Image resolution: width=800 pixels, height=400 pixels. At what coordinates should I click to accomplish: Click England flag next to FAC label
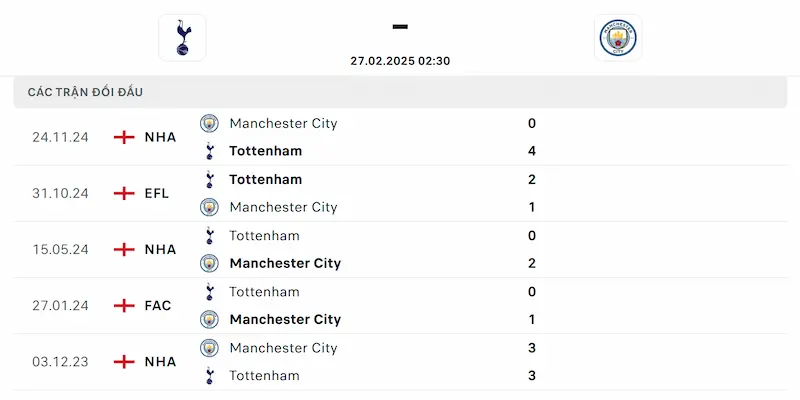point(124,306)
